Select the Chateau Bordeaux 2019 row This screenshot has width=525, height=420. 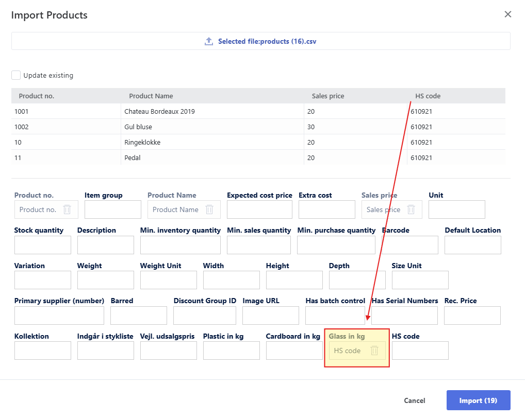(258, 112)
